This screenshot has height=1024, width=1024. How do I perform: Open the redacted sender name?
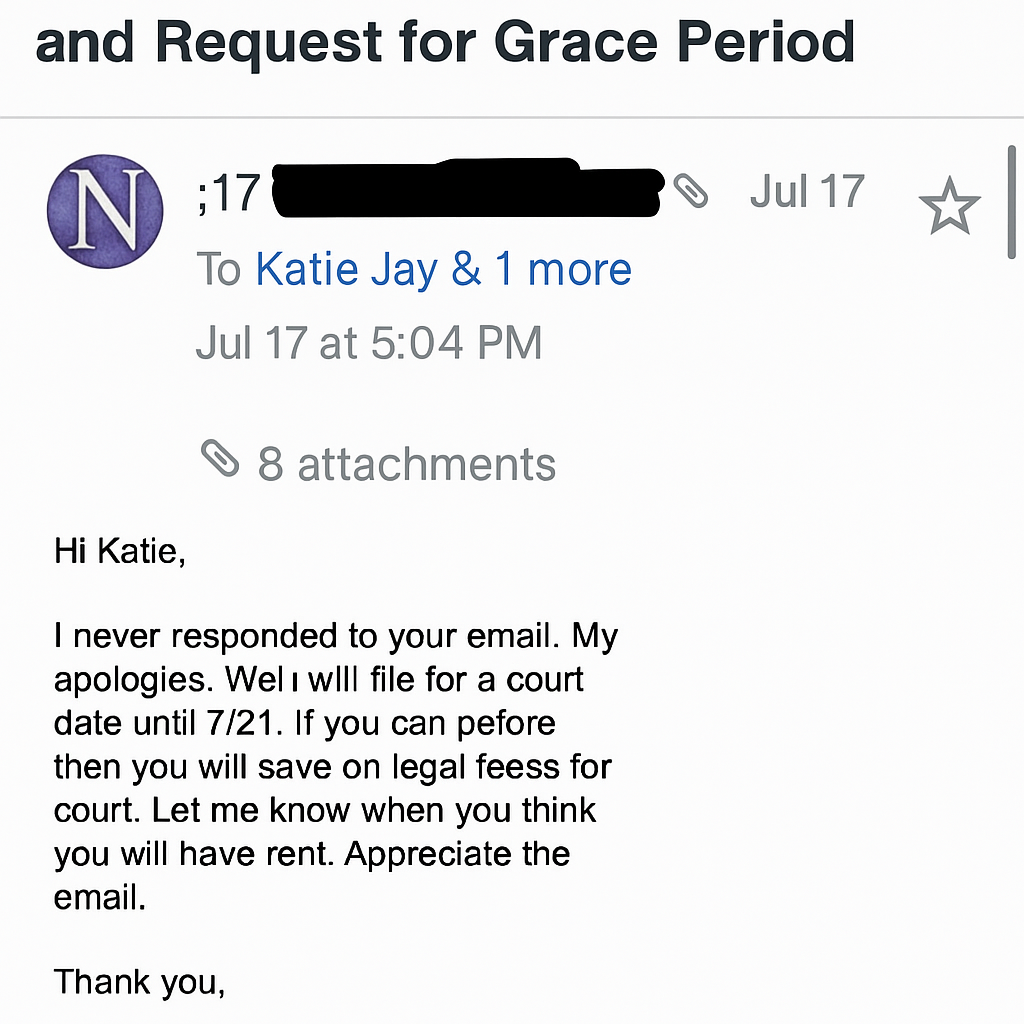[x=467, y=188]
